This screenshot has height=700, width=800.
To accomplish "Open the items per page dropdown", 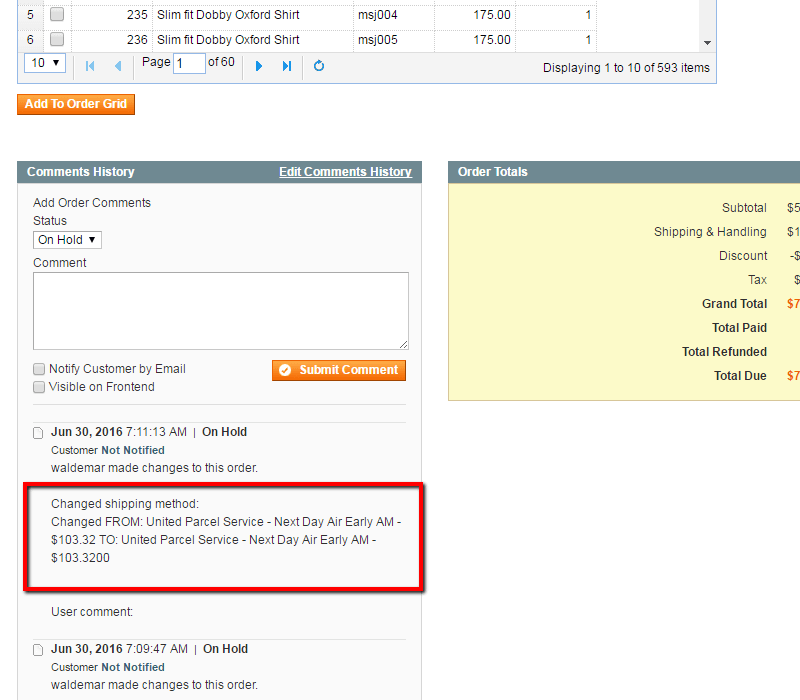I will pos(44,63).
